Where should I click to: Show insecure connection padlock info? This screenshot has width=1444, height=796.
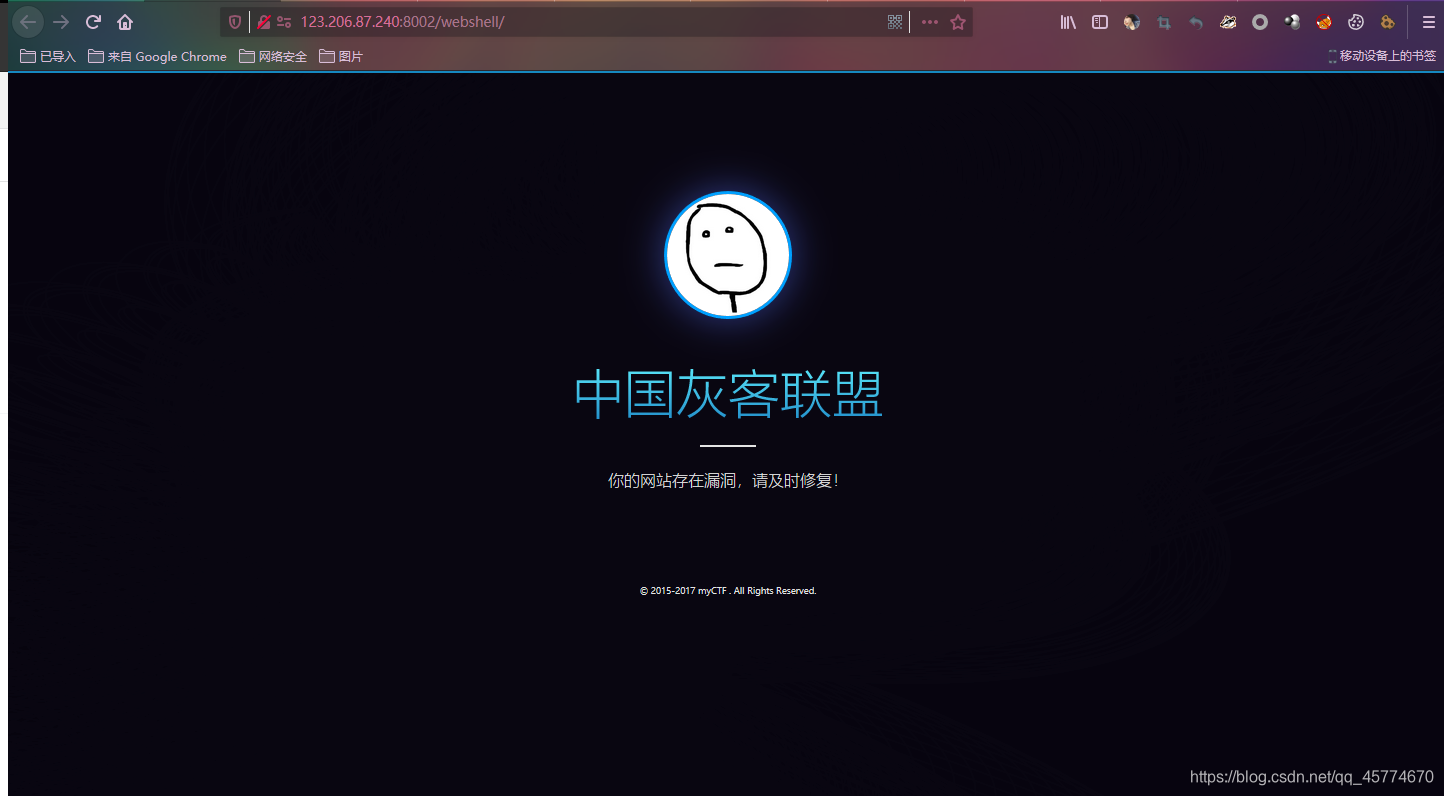[264, 22]
